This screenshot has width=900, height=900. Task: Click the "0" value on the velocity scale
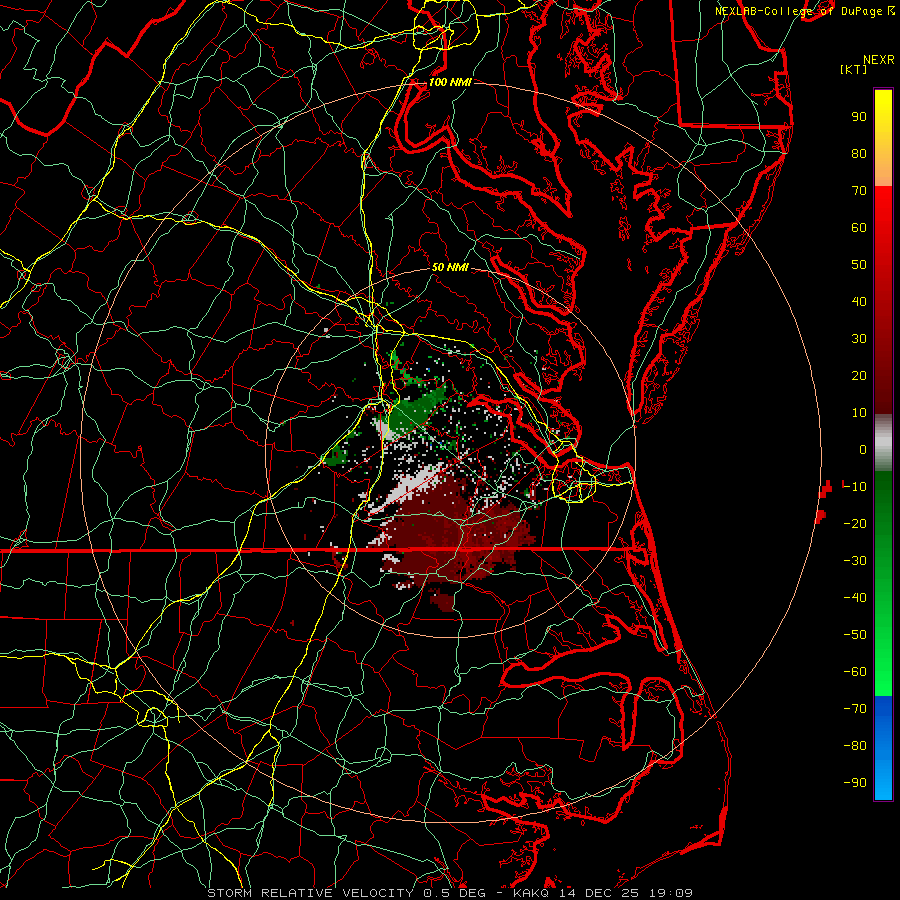click(863, 450)
